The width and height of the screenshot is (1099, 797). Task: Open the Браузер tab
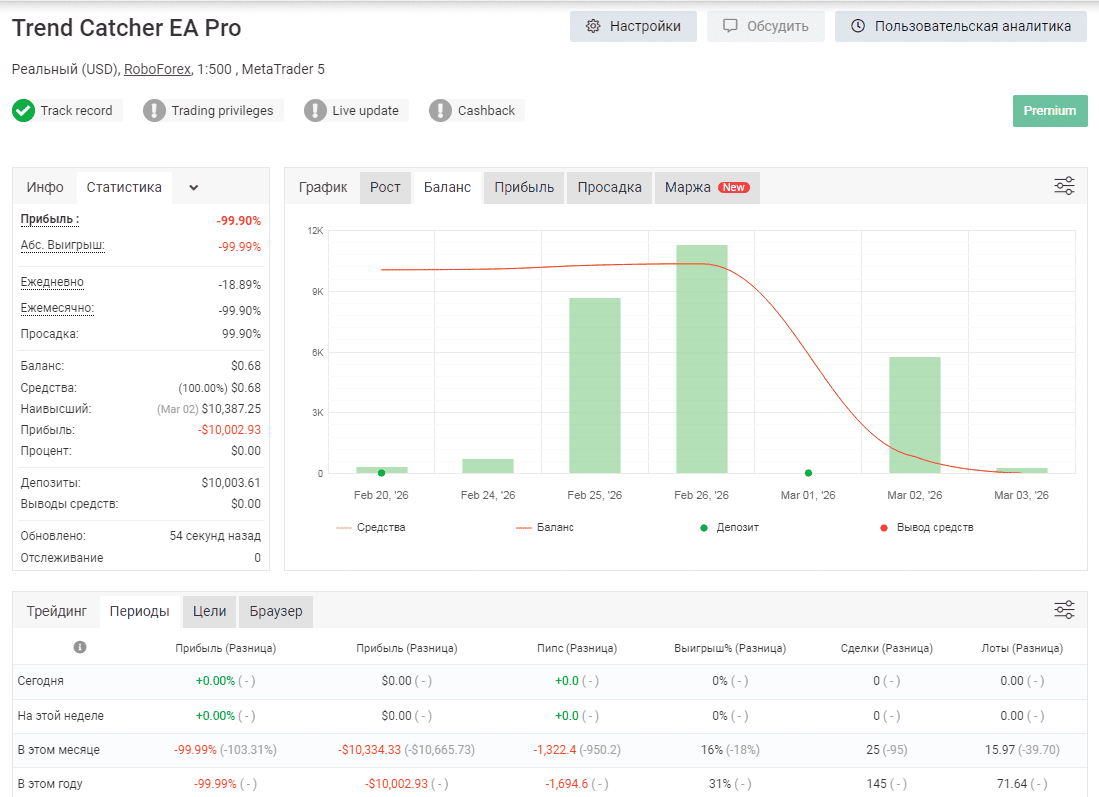tap(275, 611)
